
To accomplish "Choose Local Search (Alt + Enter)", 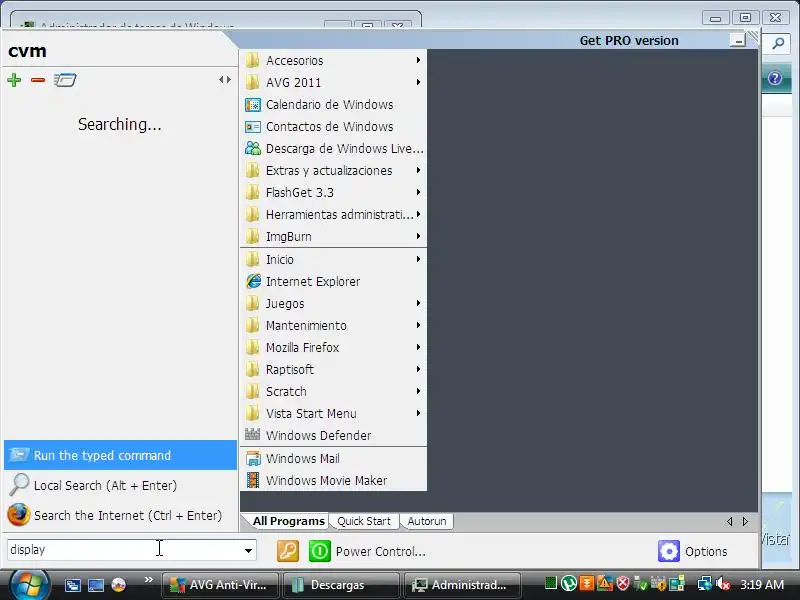I will click(120, 485).
